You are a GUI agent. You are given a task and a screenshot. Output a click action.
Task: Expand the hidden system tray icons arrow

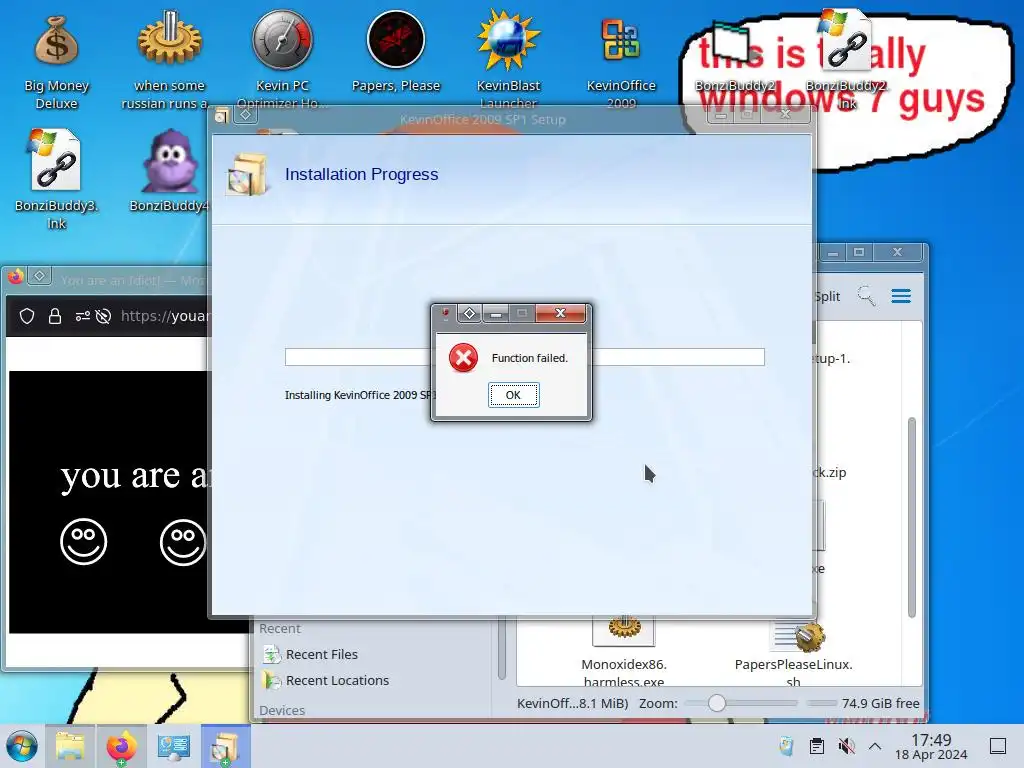pyautogui.click(x=875, y=746)
